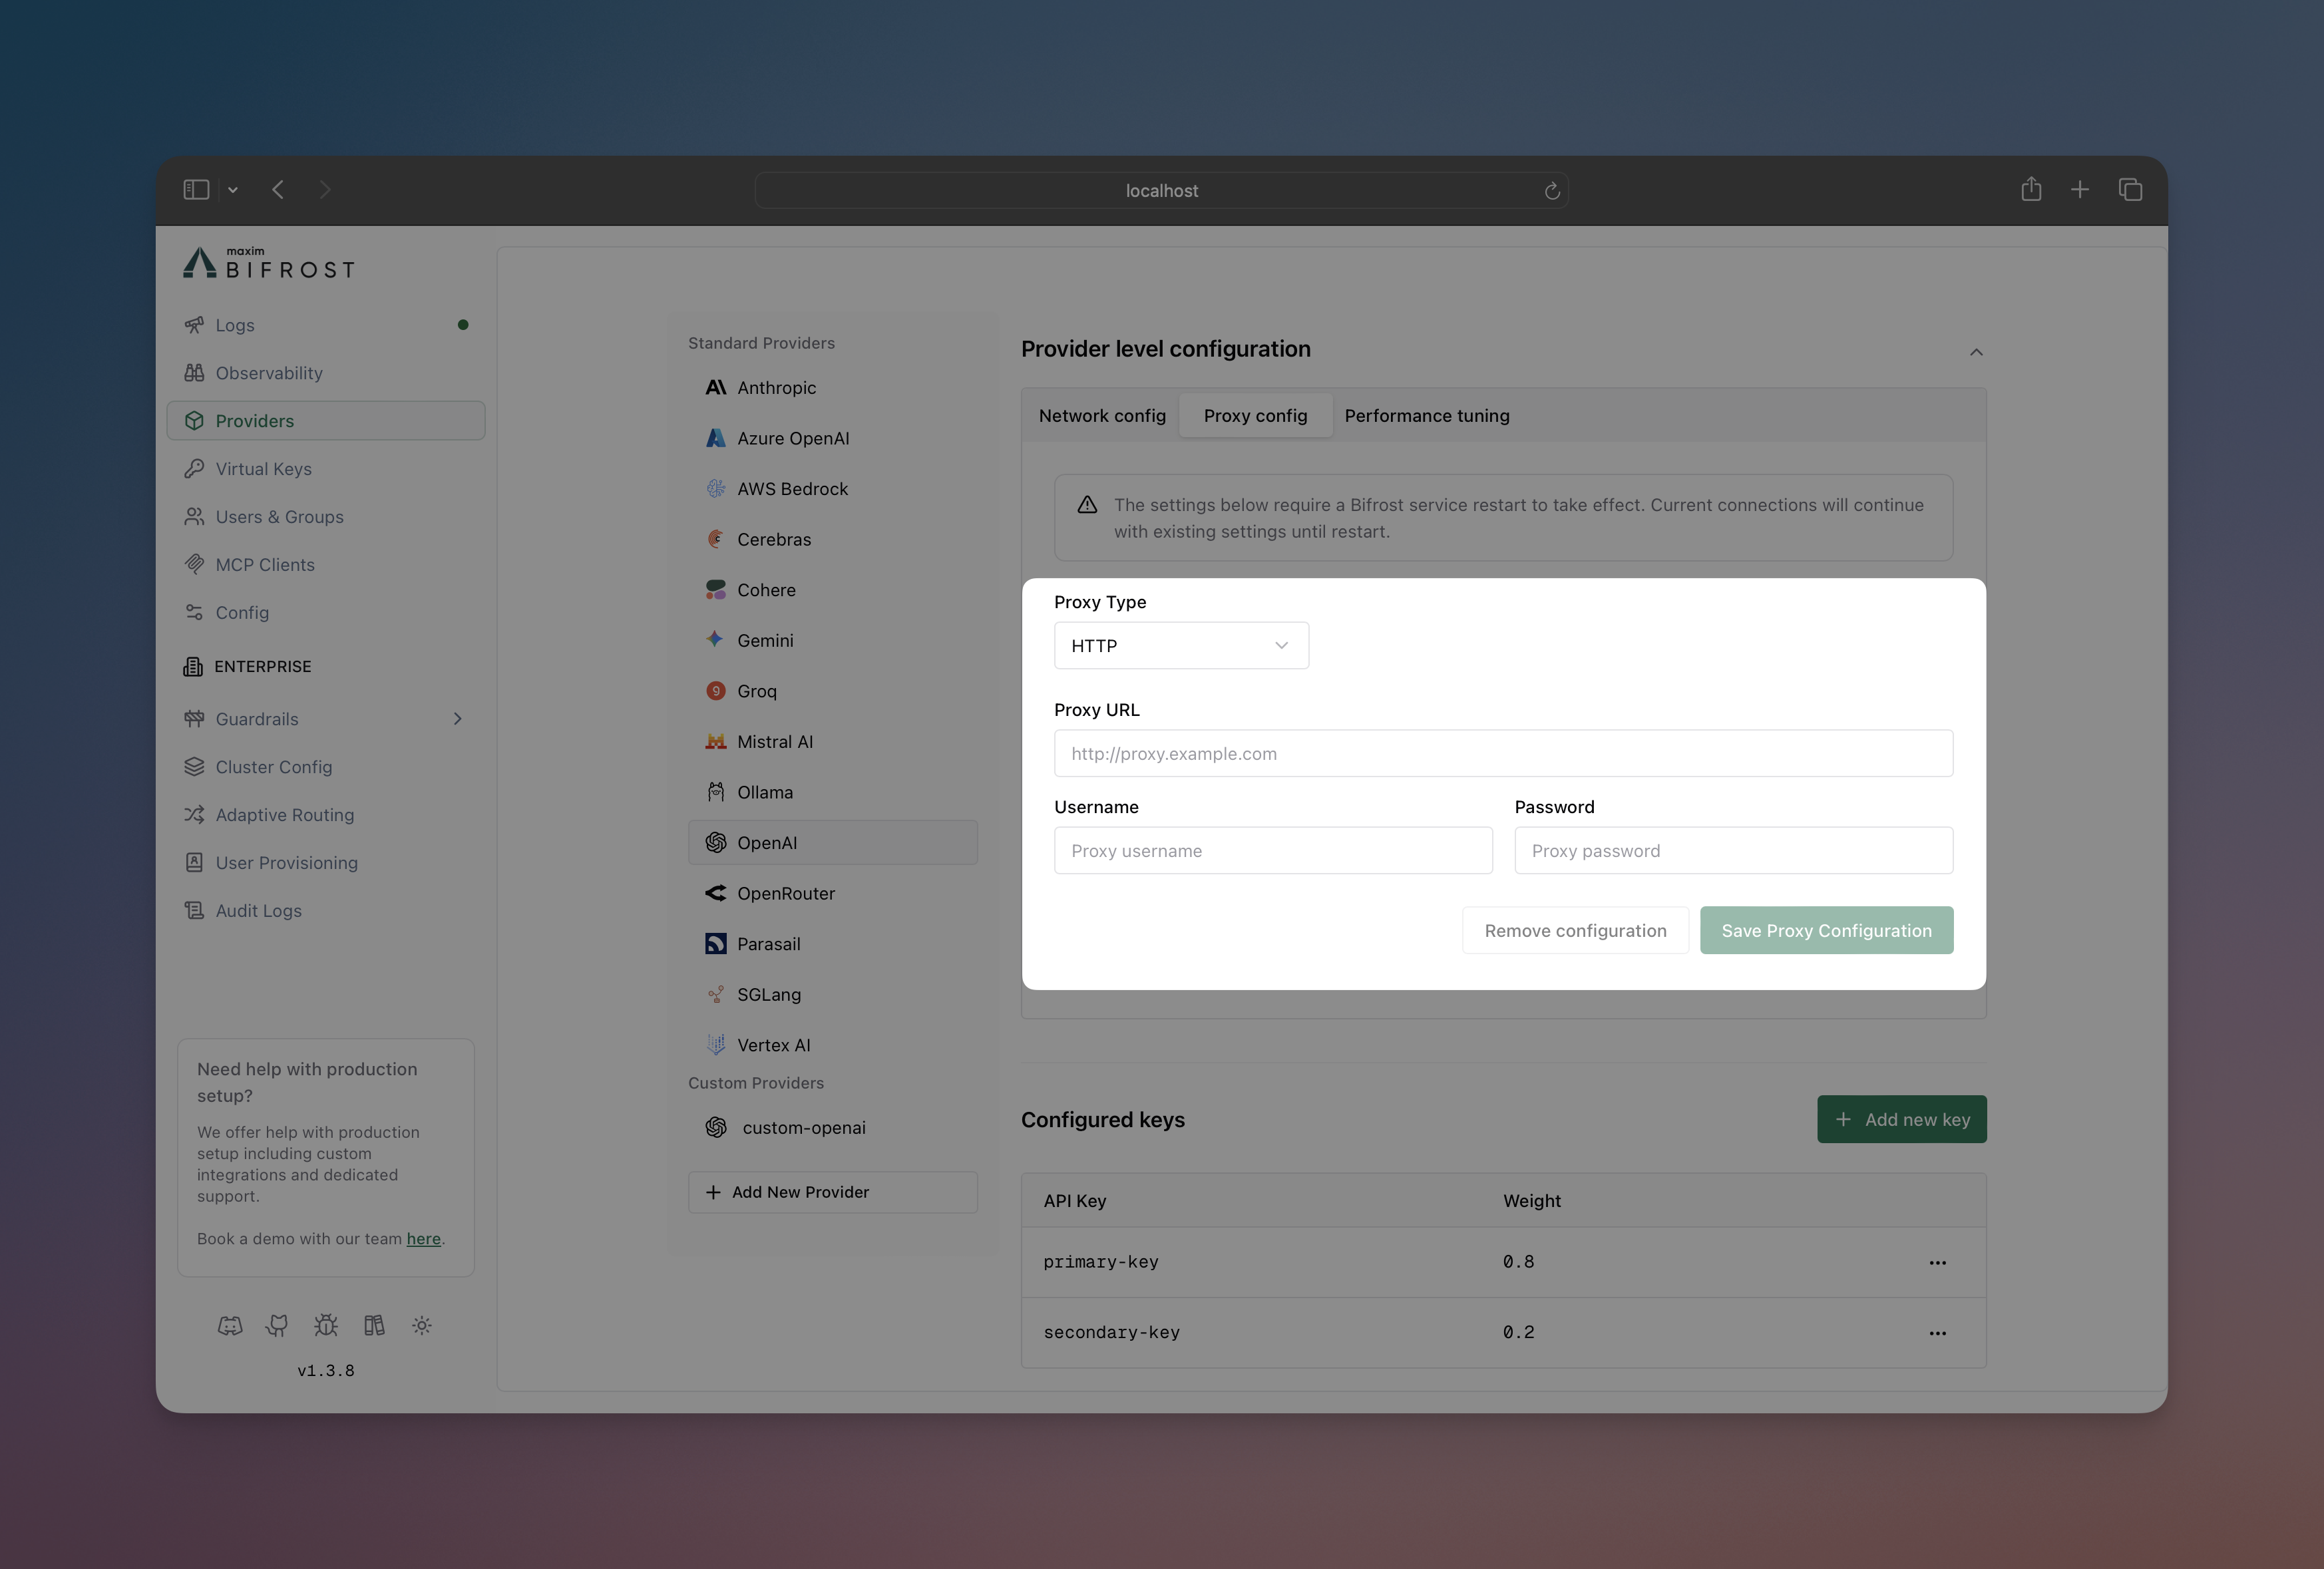This screenshot has width=2324, height=1569.
Task: Click the bug report icon
Action: 325,1325
